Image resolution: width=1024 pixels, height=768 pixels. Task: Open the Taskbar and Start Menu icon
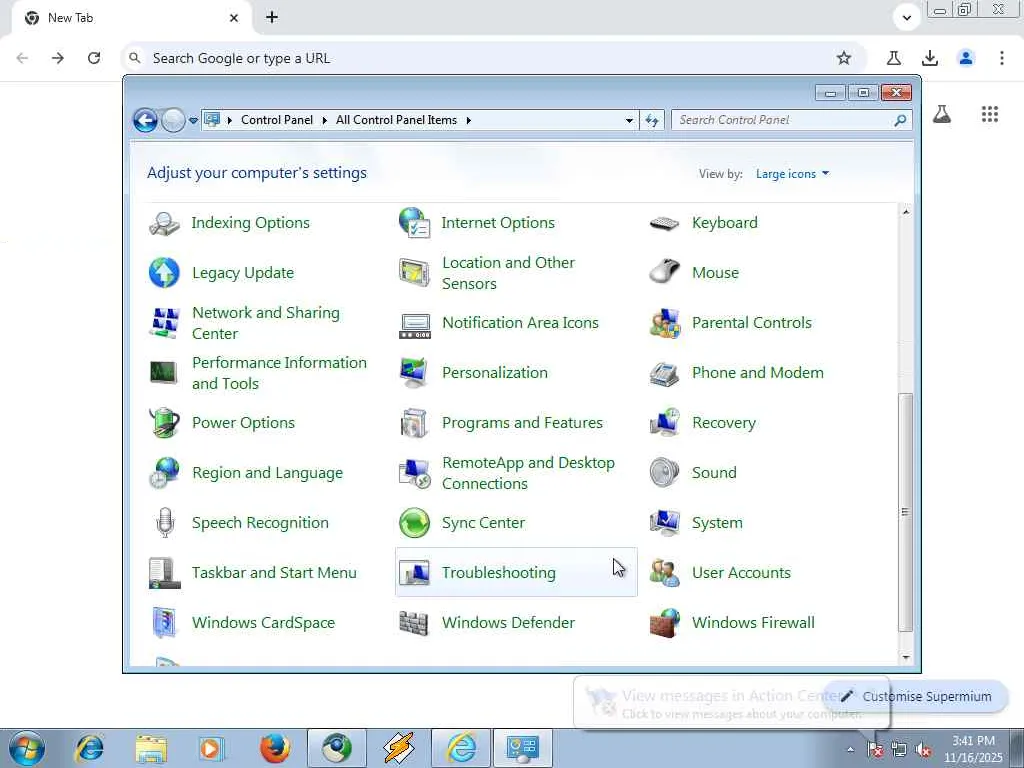[x=164, y=573]
